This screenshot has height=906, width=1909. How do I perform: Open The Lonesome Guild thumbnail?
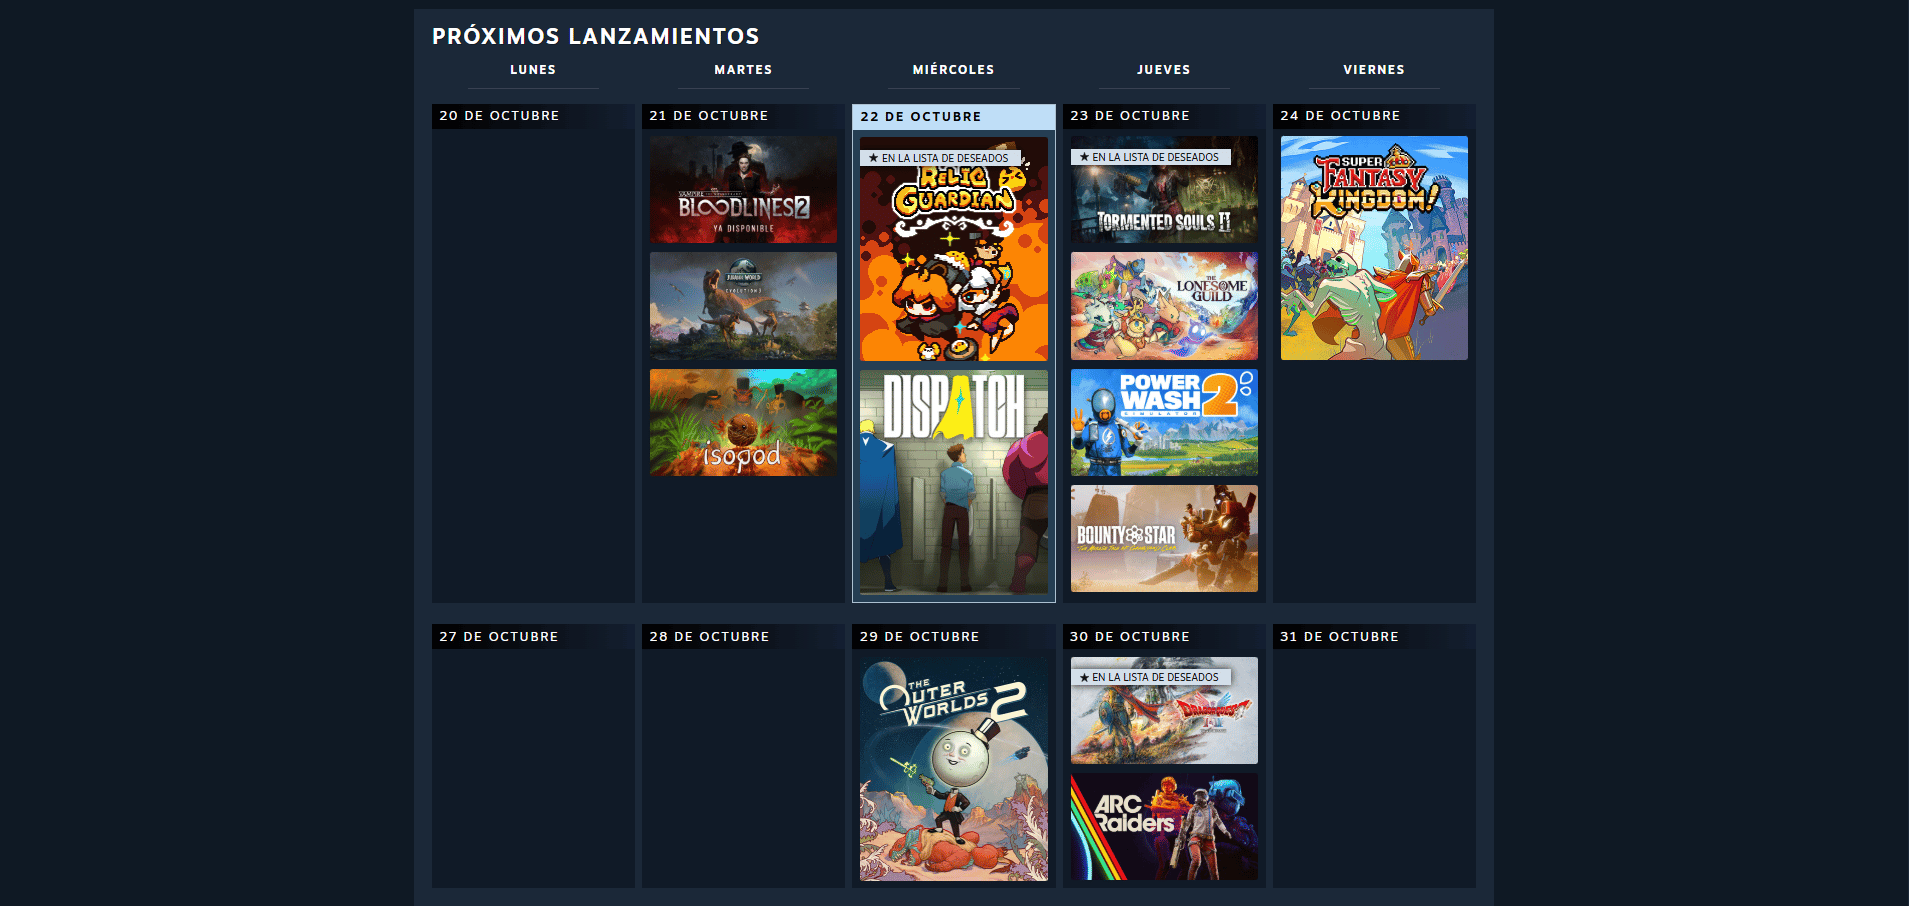(1164, 306)
